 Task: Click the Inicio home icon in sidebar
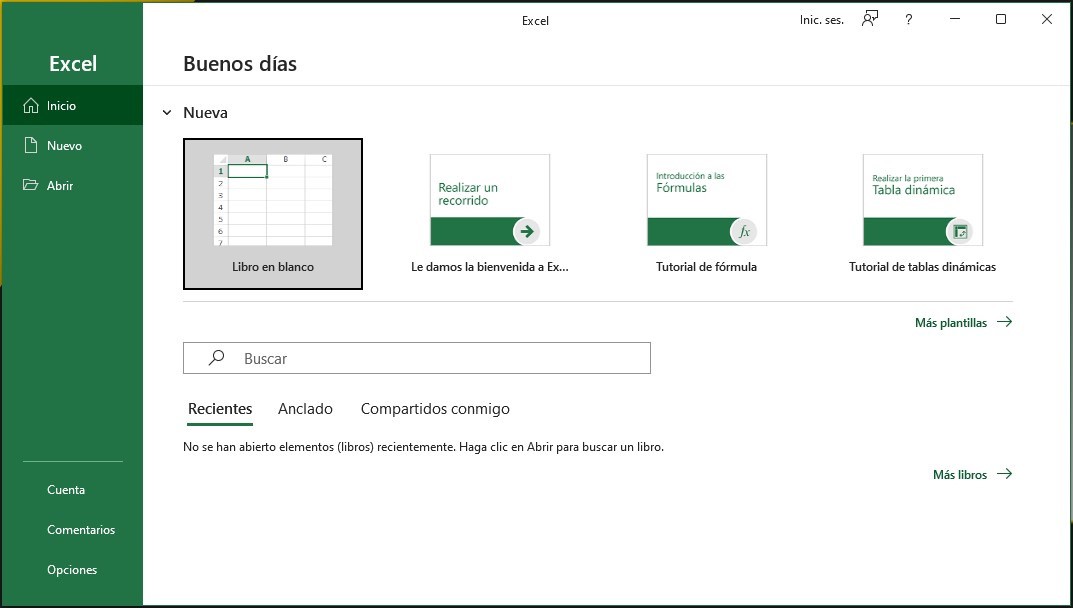tap(30, 105)
